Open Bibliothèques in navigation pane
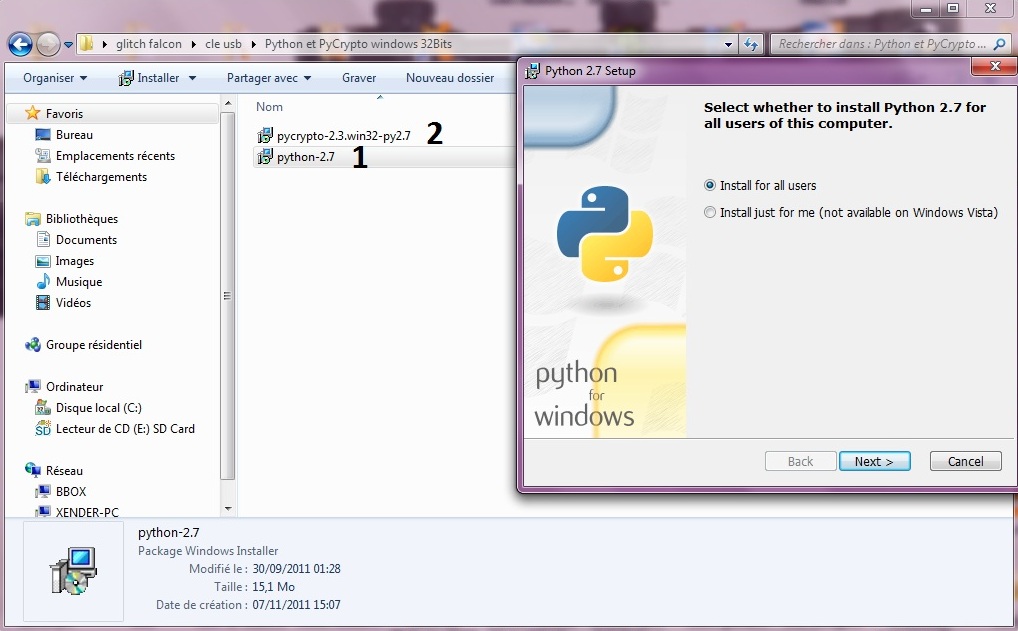 coord(82,219)
